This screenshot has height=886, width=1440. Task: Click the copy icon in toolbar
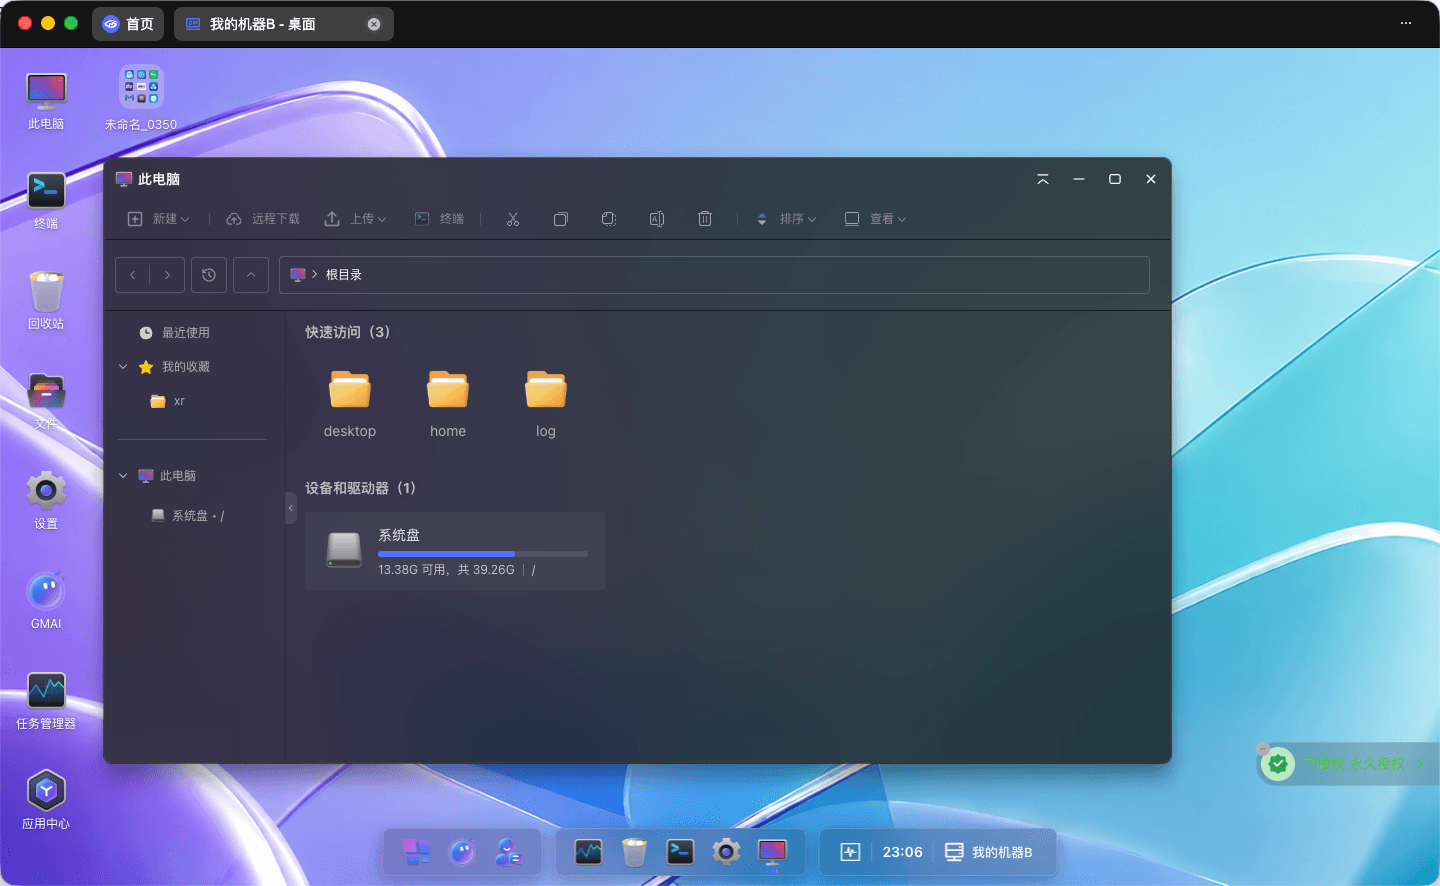click(561, 219)
